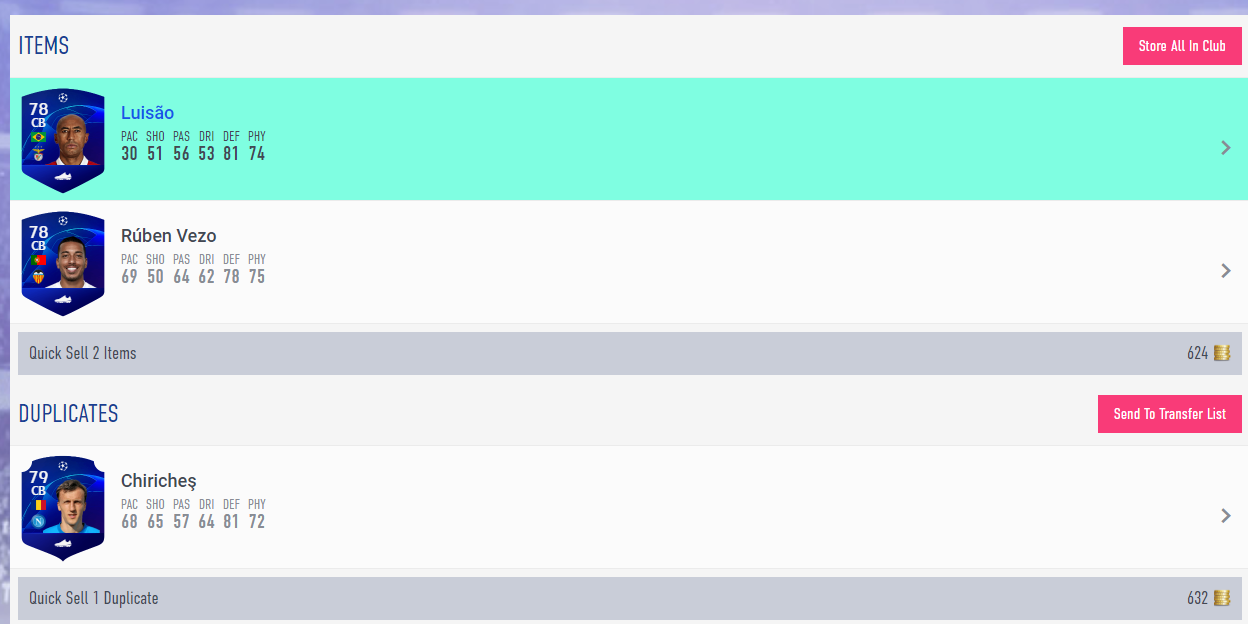Select Quick Sell 1 Duplicate bar

point(630,598)
